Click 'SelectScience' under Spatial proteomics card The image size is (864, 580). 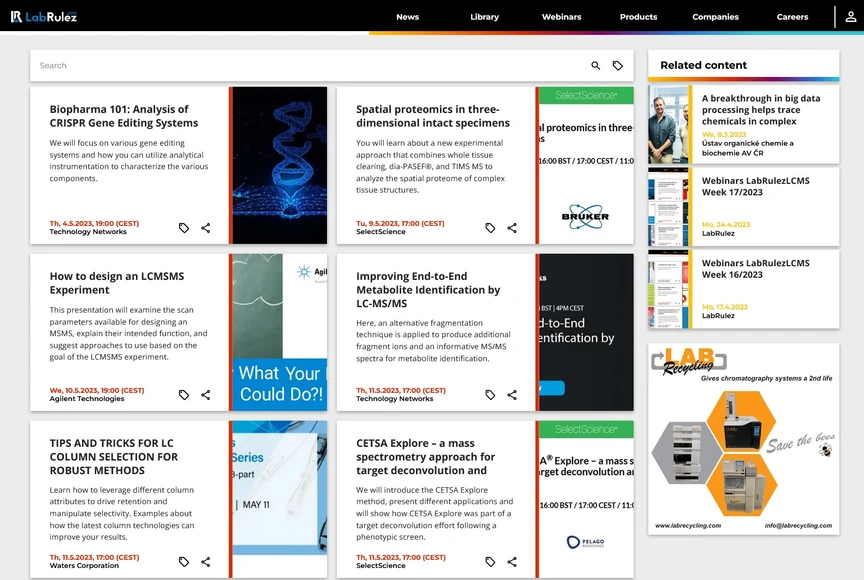[381, 232]
